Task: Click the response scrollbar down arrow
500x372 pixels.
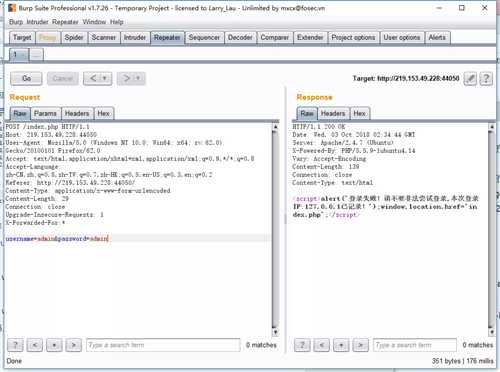Action: coord(491,332)
